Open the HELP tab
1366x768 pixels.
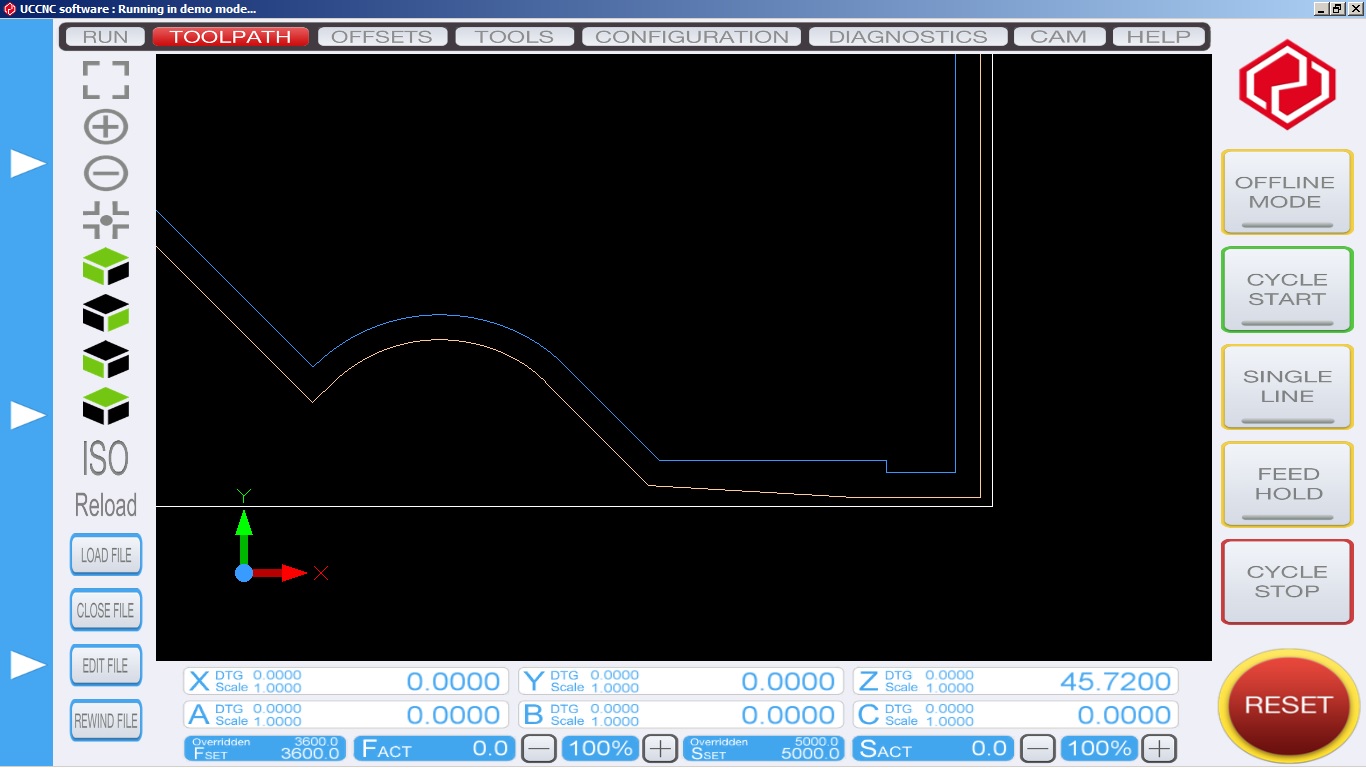tap(1159, 37)
